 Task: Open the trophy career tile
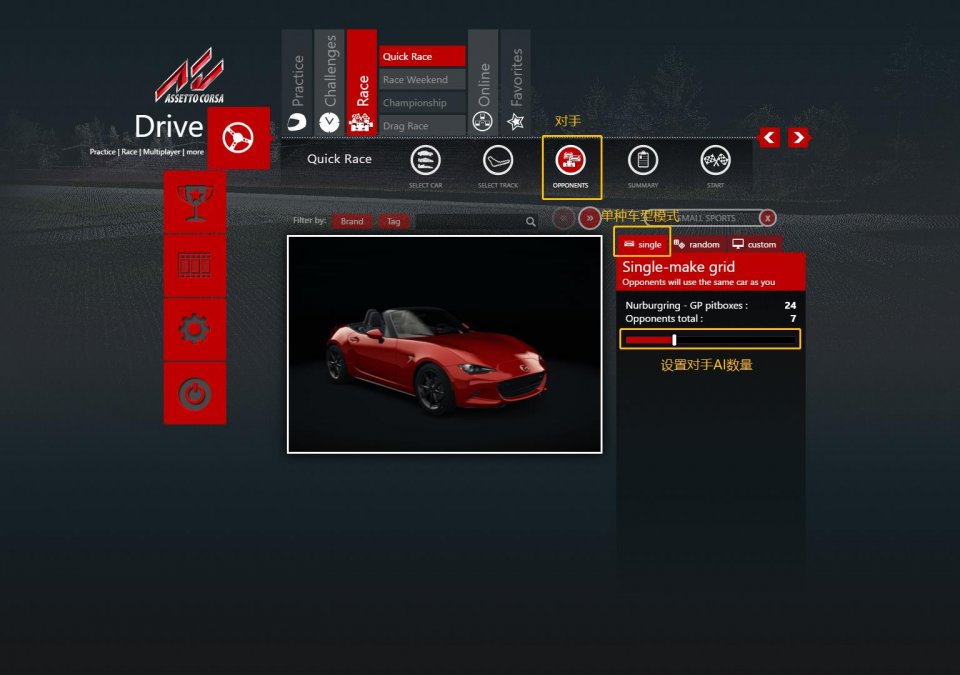click(x=195, y=203)
